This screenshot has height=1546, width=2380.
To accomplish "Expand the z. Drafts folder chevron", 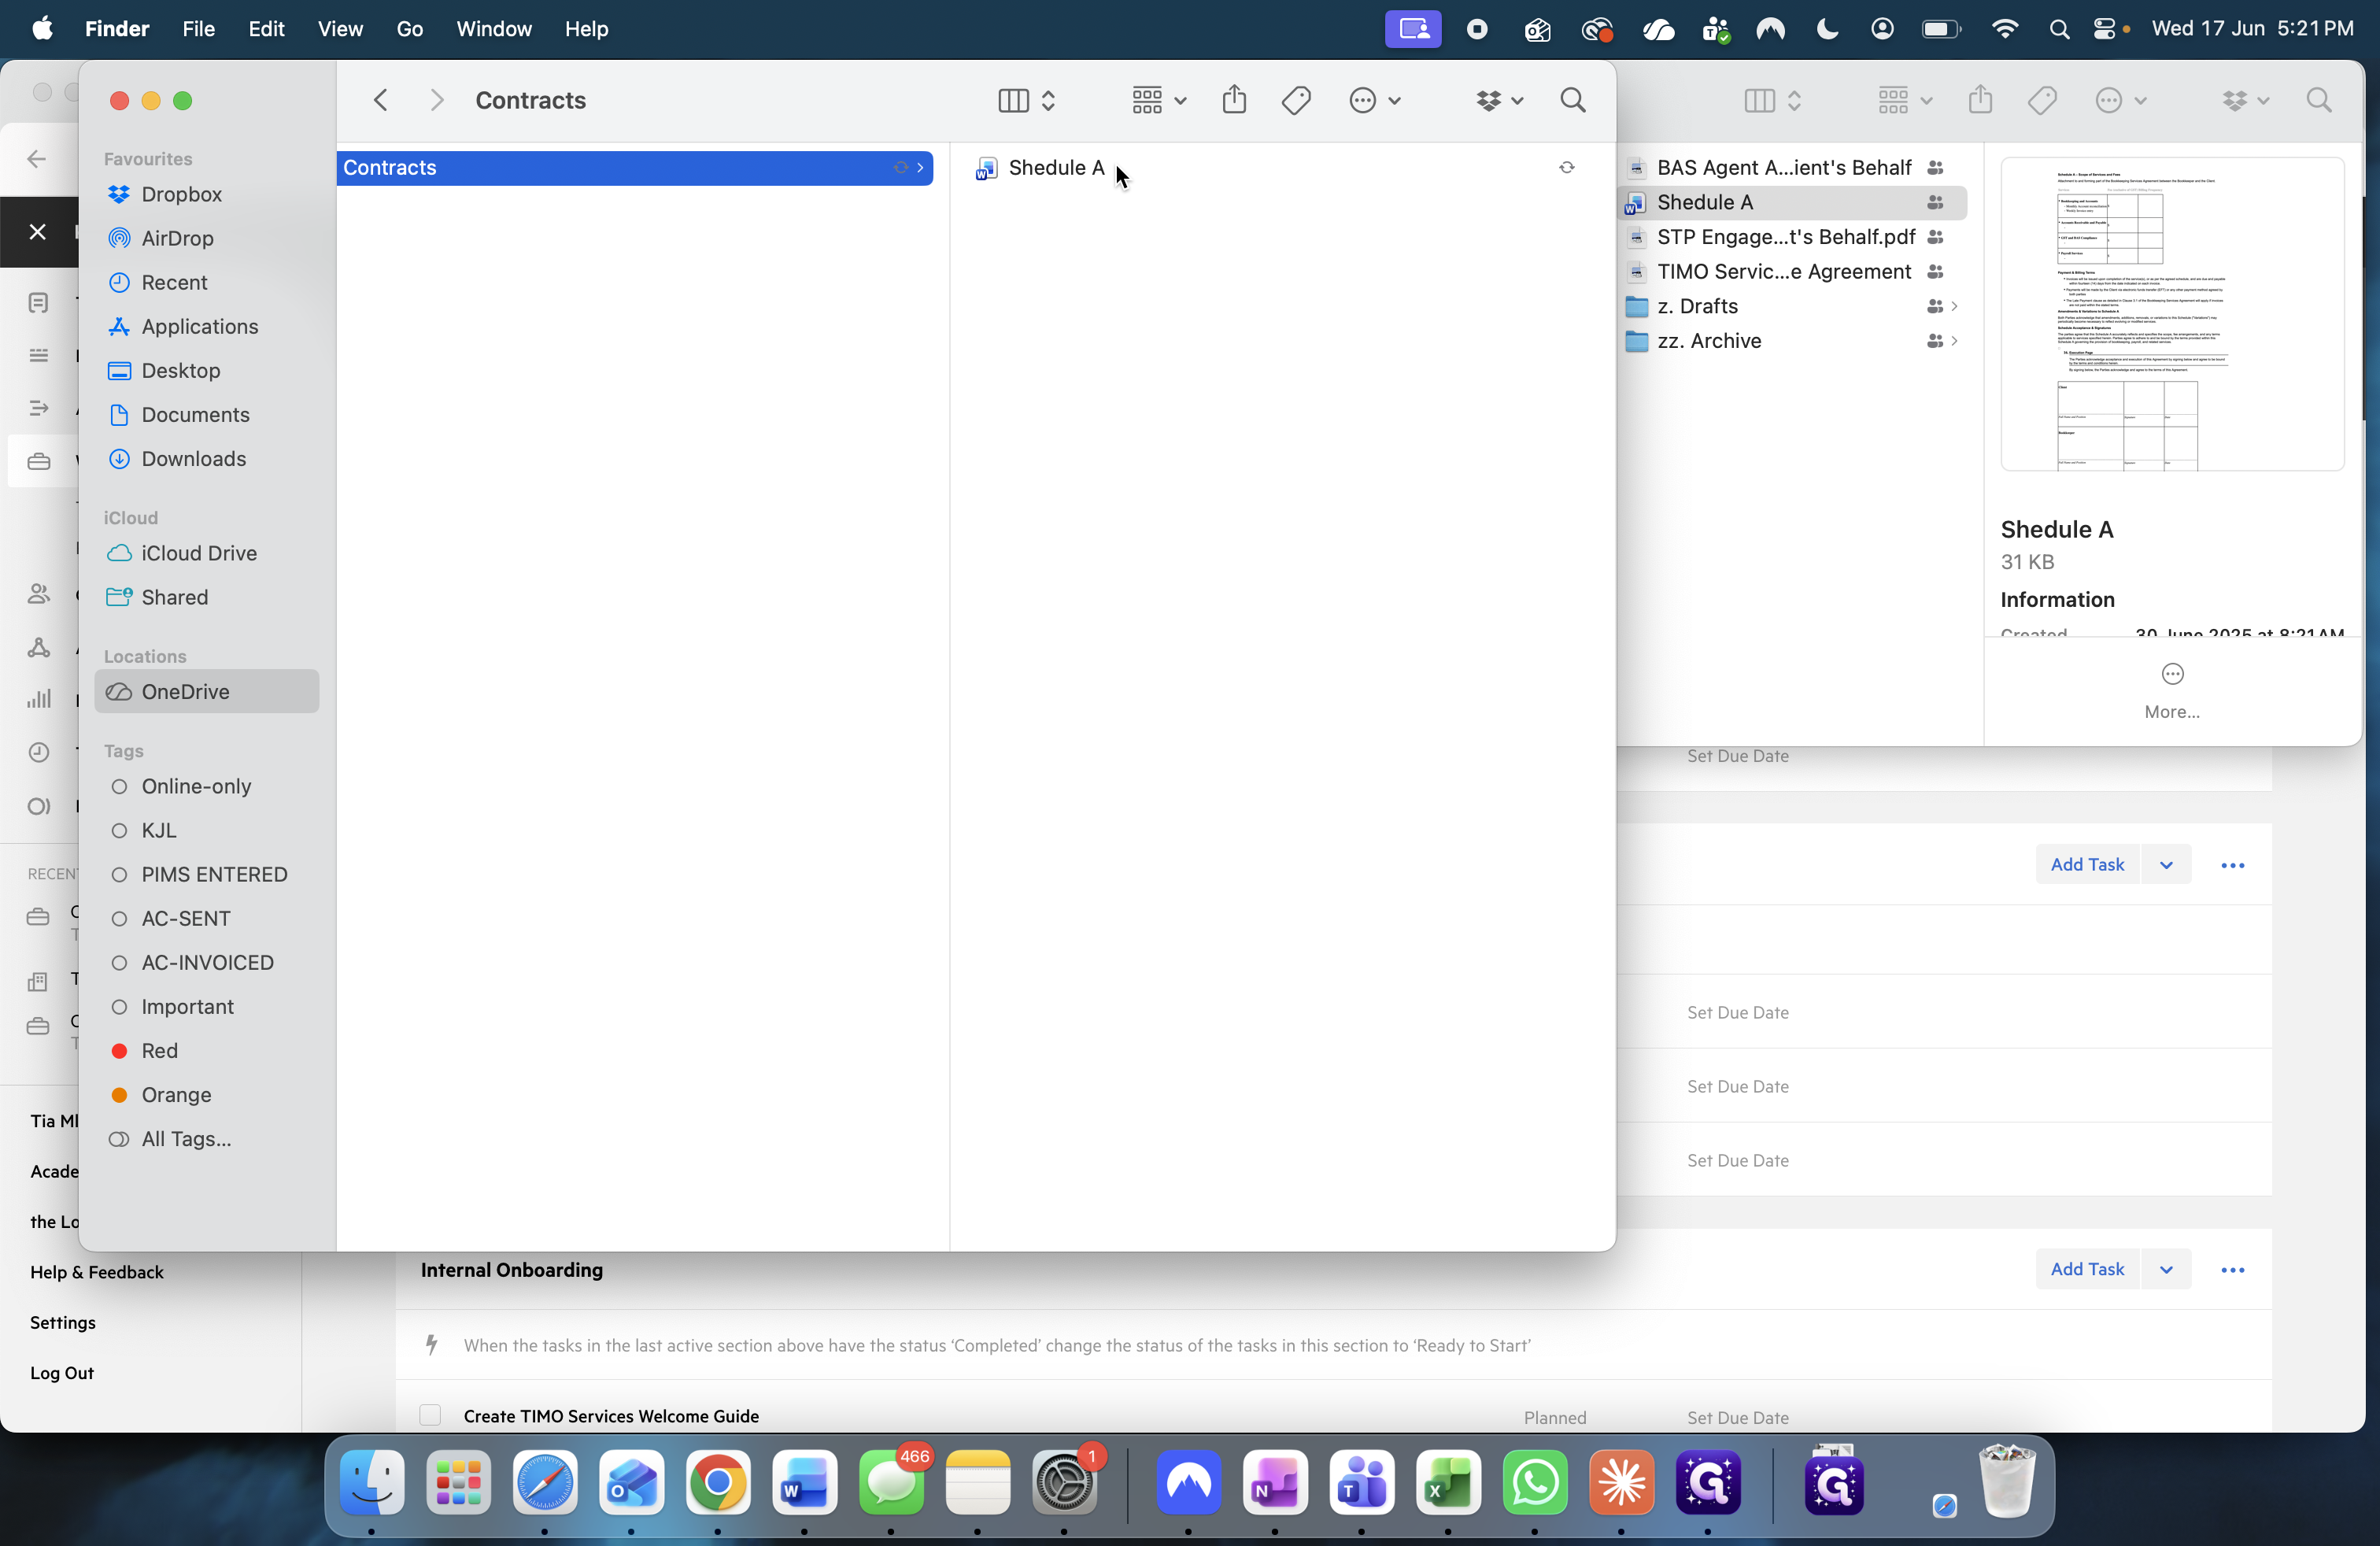I will click(x=1954, y=306).
